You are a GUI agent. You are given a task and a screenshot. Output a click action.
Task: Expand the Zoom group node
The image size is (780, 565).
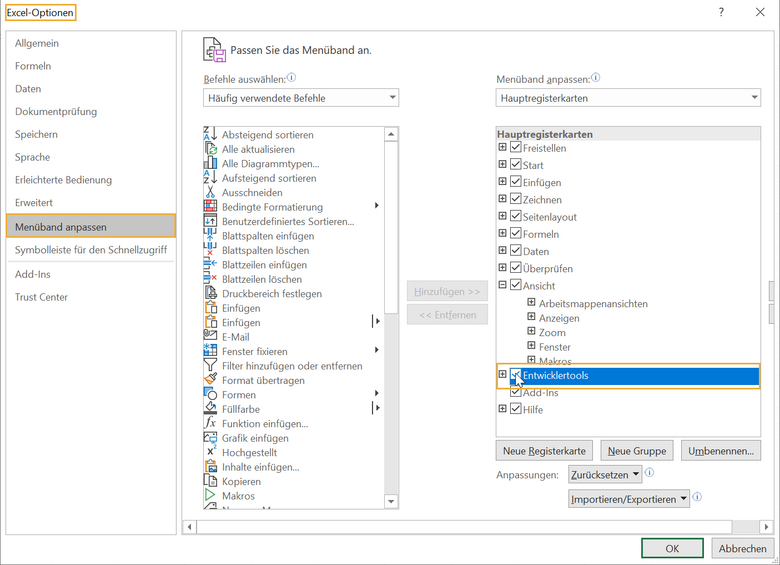[531, 331]
